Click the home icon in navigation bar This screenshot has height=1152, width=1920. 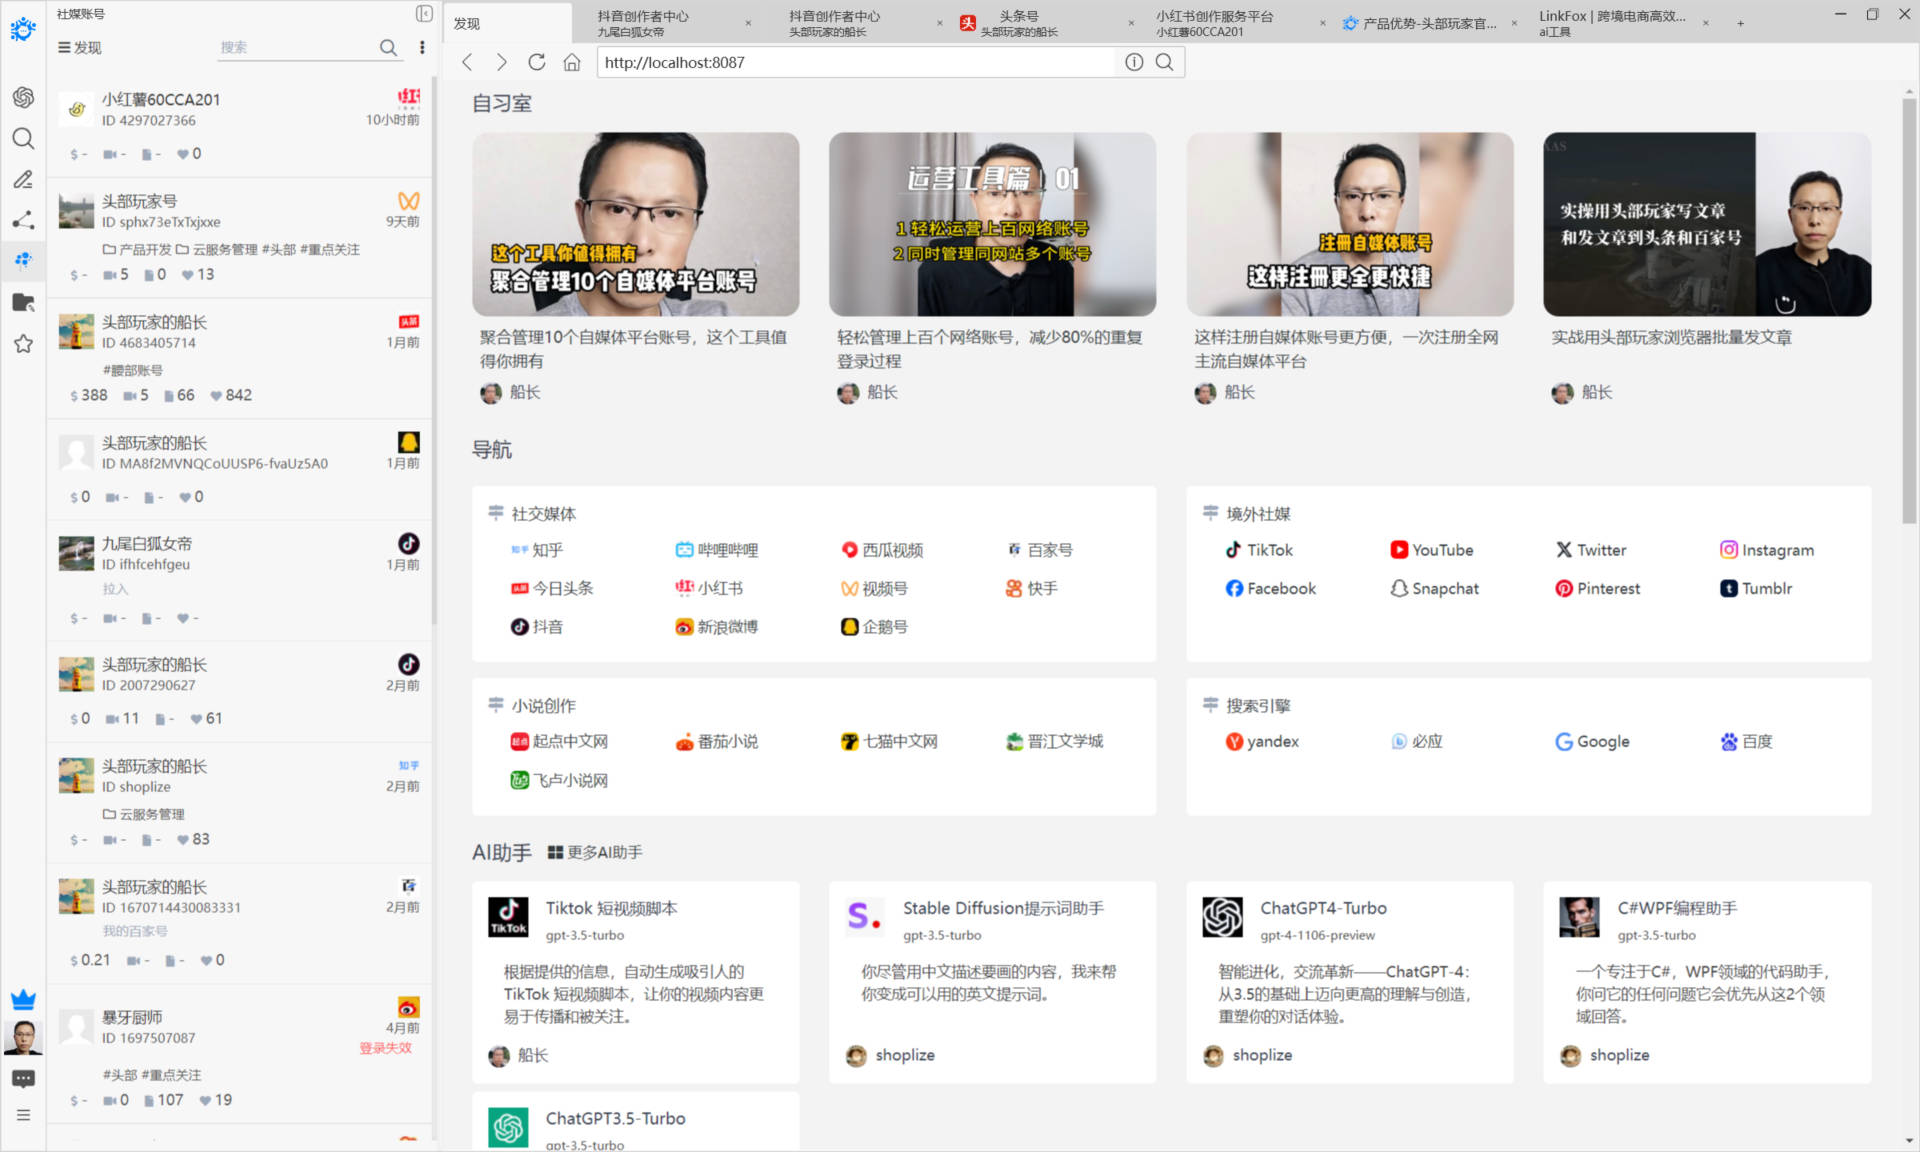[x=572, y=62]
